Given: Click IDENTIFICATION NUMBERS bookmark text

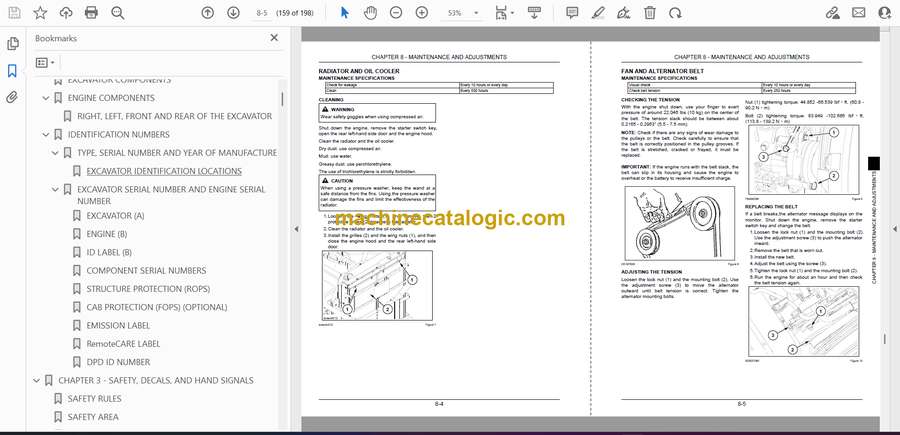Looking at the screenshot, I should tap(119, 135).
